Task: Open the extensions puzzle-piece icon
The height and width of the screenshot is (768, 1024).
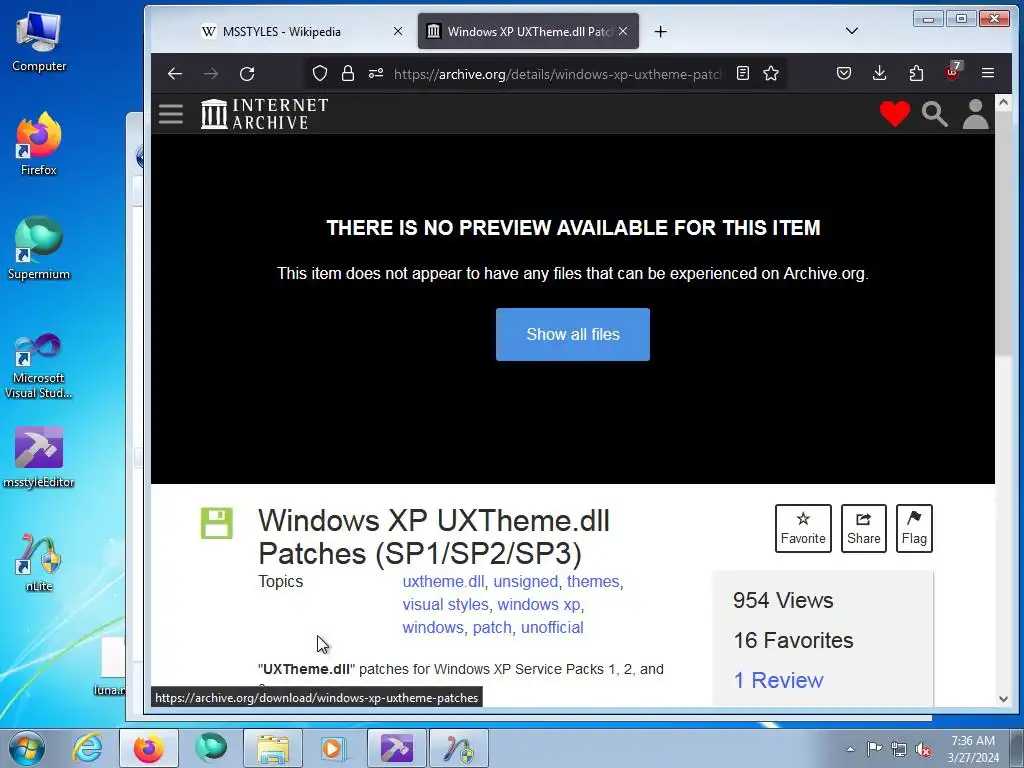Action: point(916,73)
